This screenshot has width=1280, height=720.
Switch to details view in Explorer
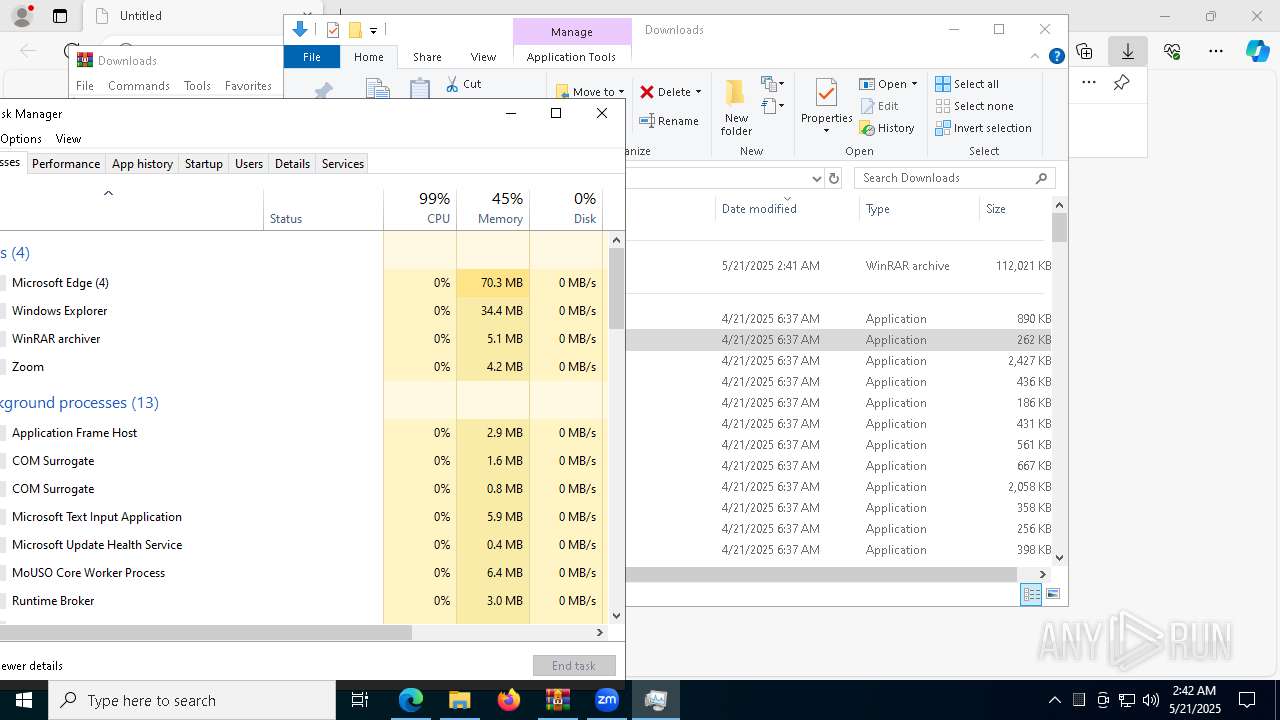click(x=1031, y=594)
